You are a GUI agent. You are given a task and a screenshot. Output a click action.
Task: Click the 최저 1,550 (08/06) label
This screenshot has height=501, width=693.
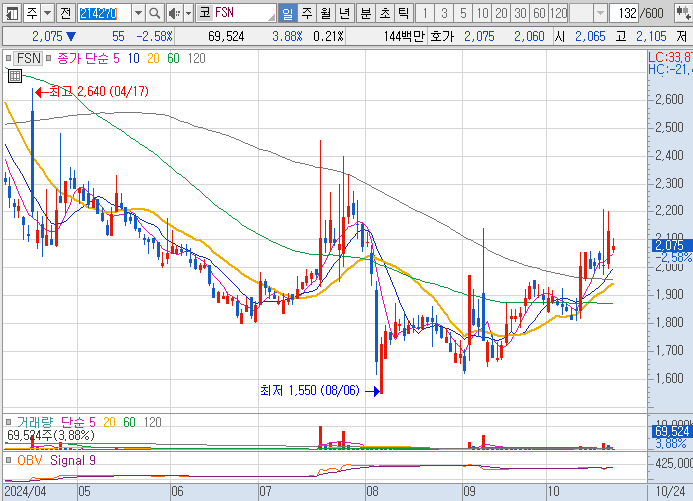(310, 391)
